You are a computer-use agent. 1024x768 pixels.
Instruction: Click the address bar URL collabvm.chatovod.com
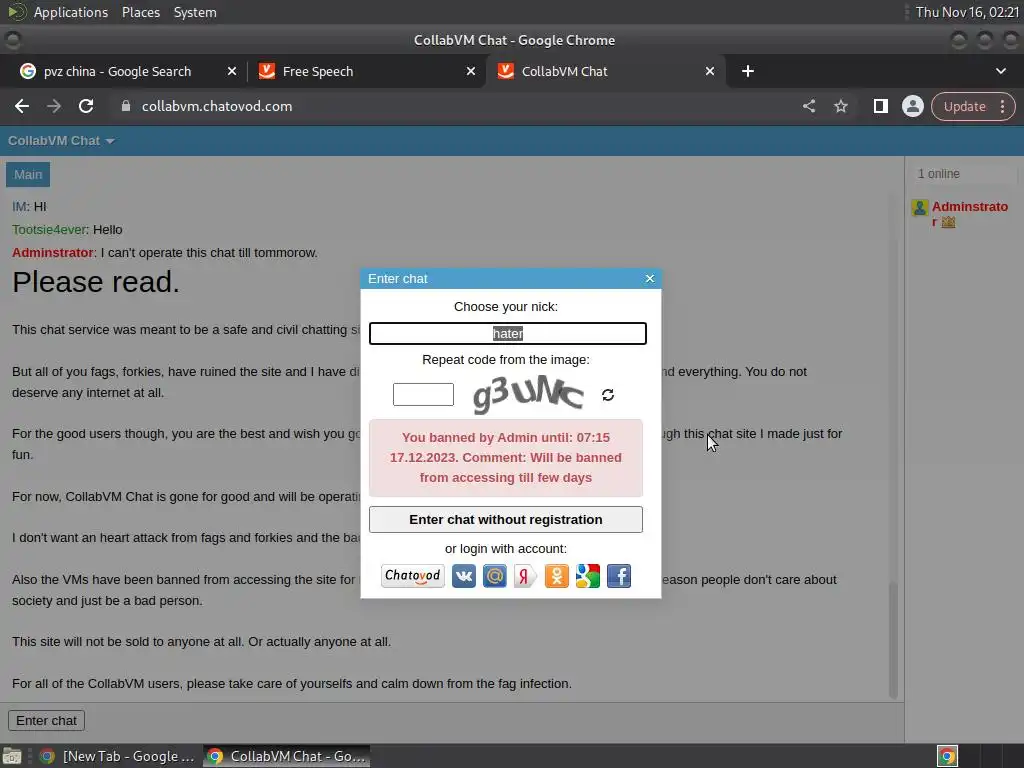[x=217, y=106]
